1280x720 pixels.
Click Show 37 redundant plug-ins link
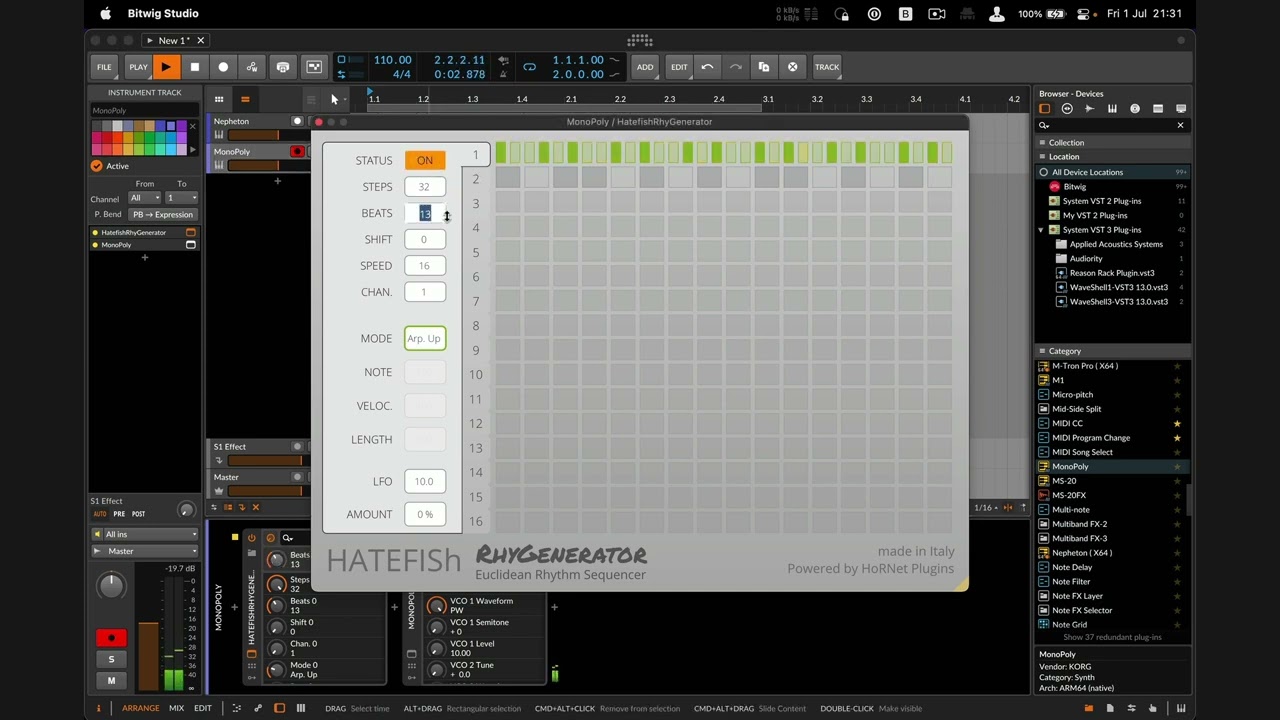[x=1112, y=637]
